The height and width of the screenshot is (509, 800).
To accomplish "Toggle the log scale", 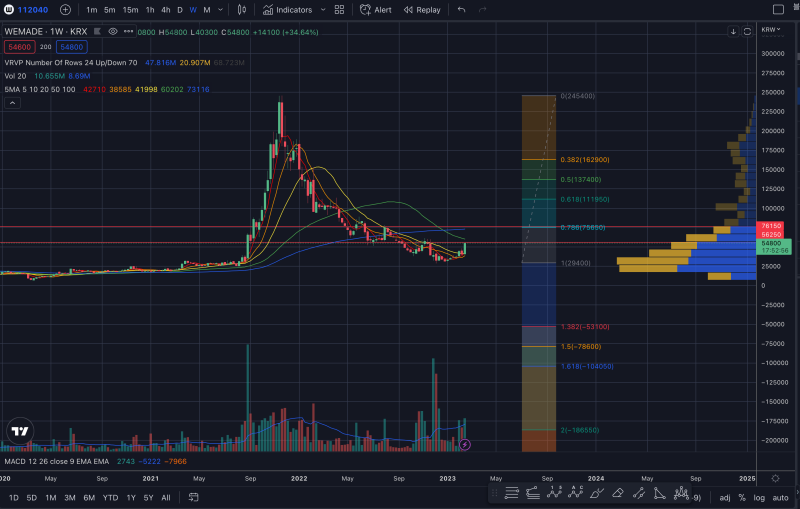I will 759,498.
